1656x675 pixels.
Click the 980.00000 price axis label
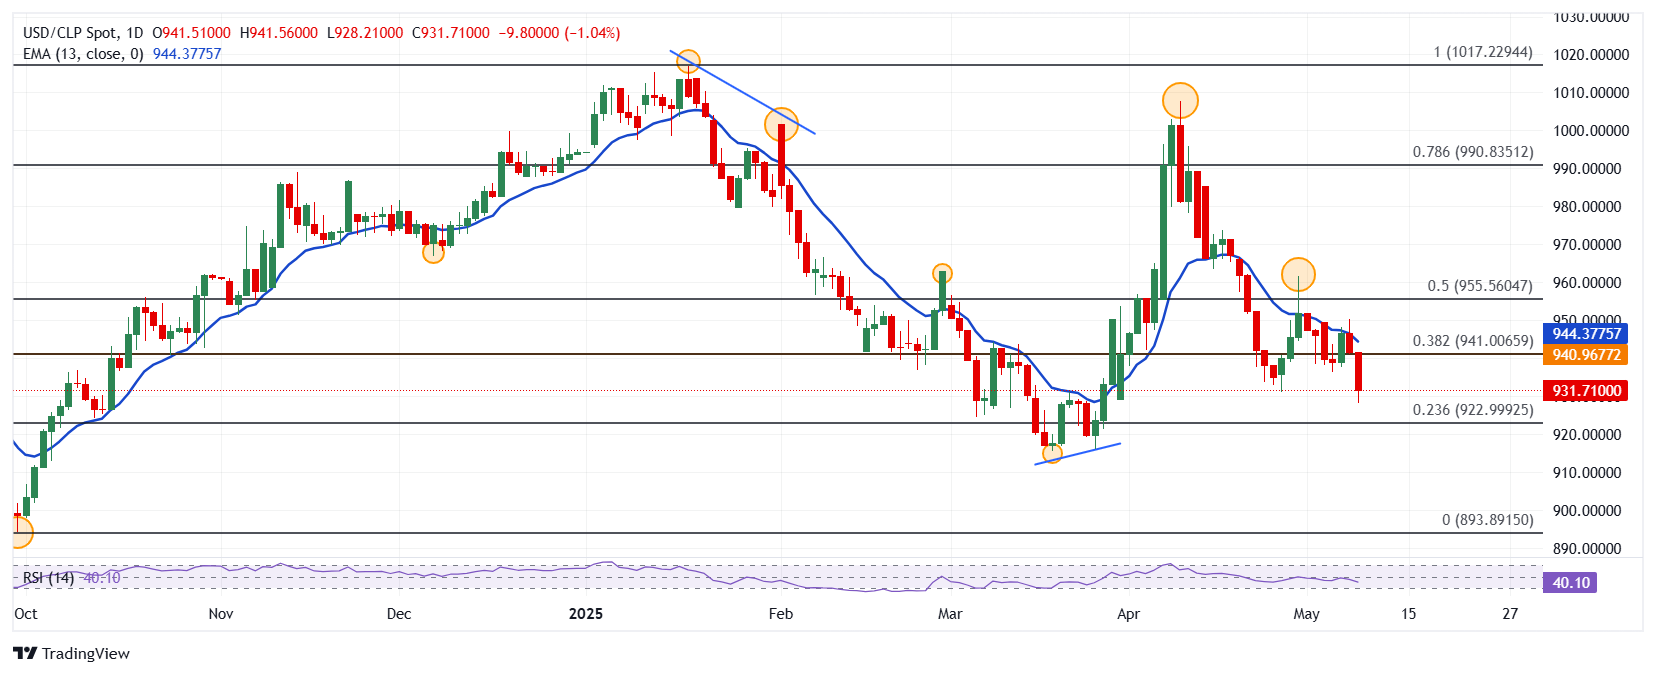click(1587, 207)
